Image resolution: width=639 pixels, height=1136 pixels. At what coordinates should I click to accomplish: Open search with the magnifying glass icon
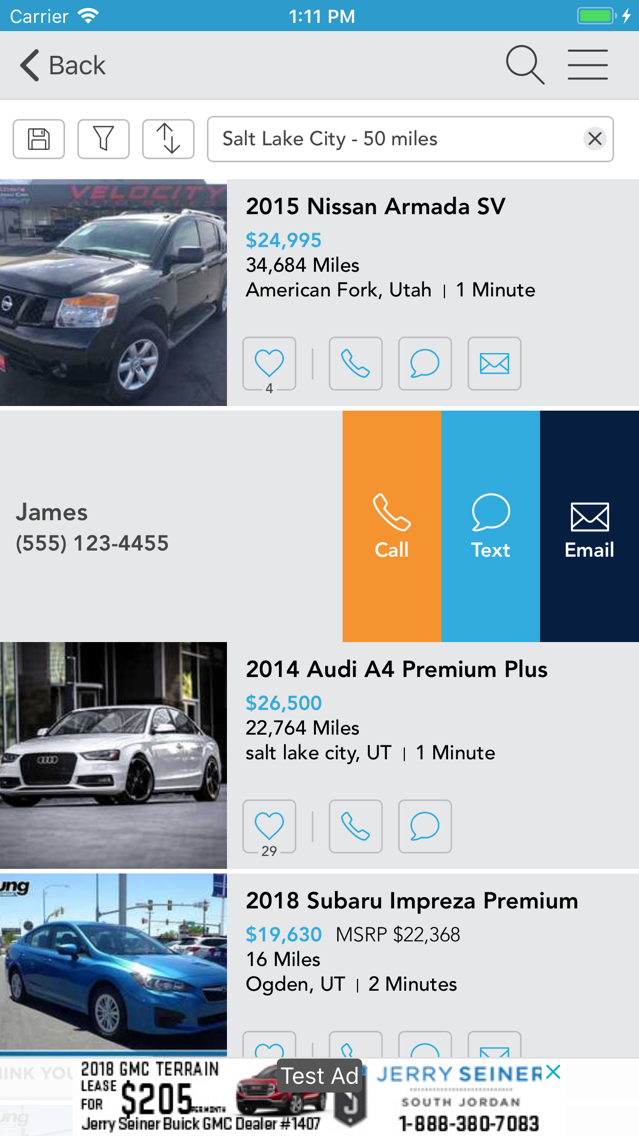tap(525, 65)
